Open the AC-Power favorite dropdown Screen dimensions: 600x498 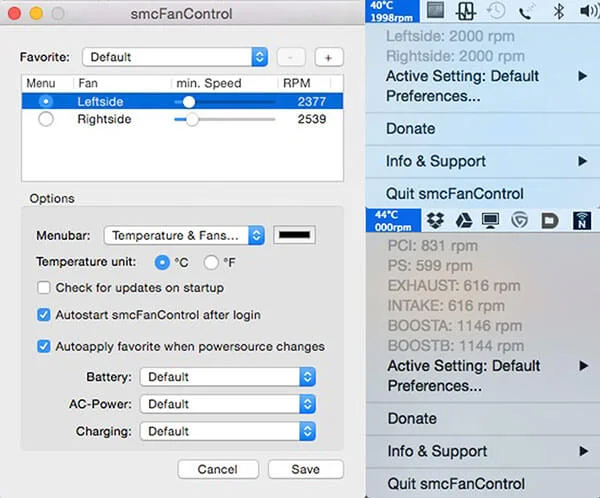click(x=228, y=404)
